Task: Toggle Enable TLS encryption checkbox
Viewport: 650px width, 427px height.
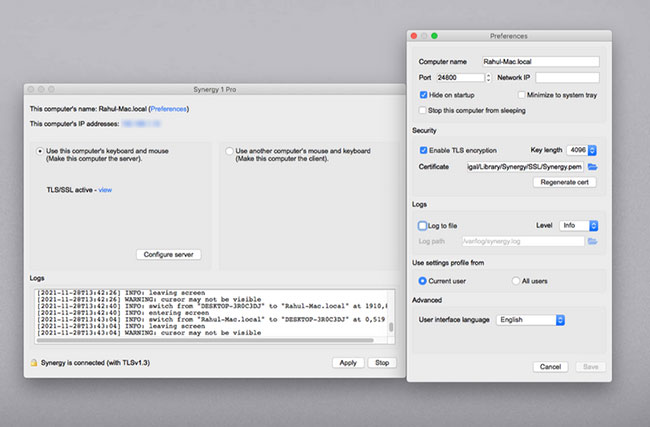Action: [424, 149]
